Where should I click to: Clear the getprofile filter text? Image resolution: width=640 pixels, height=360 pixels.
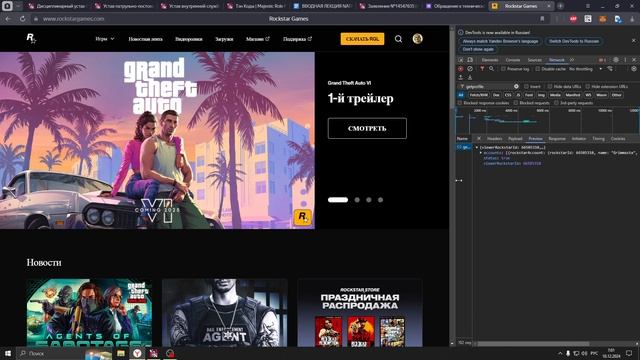(516, 87)
